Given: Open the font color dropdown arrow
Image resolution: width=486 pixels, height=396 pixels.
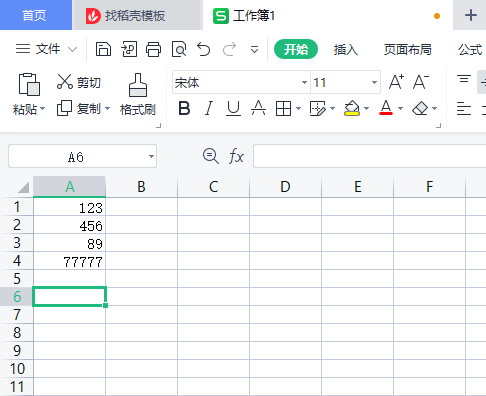Looking at the screenshot, I should [x=401, y=108].
